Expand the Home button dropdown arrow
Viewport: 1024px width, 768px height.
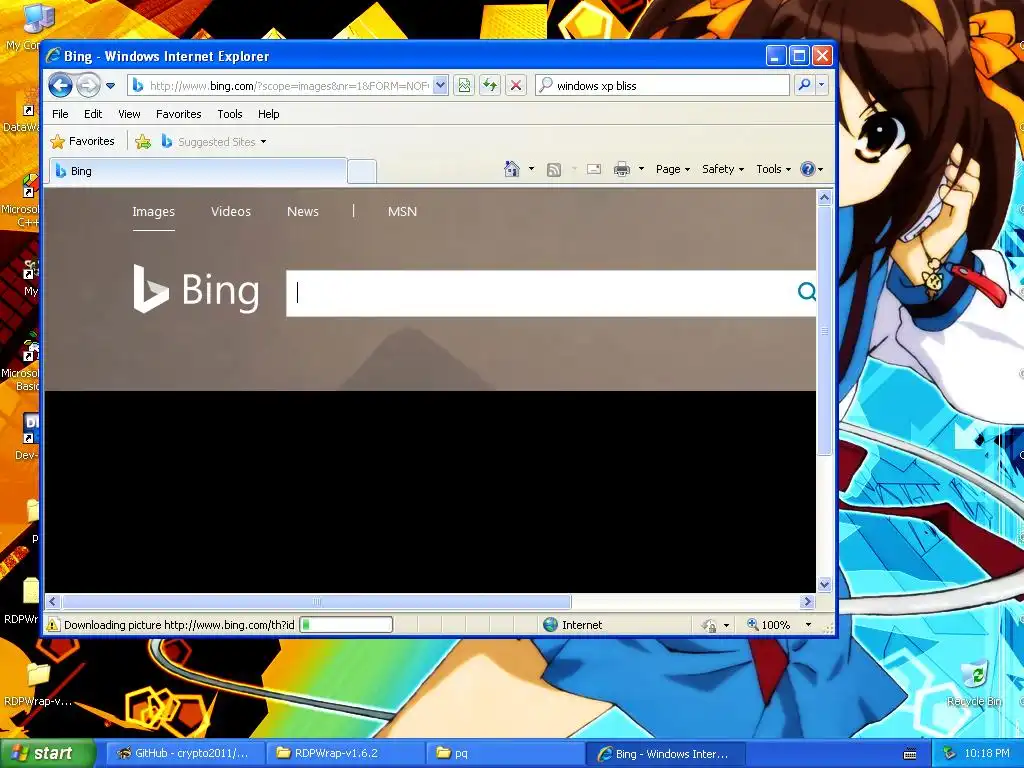(x=531, y=169)
